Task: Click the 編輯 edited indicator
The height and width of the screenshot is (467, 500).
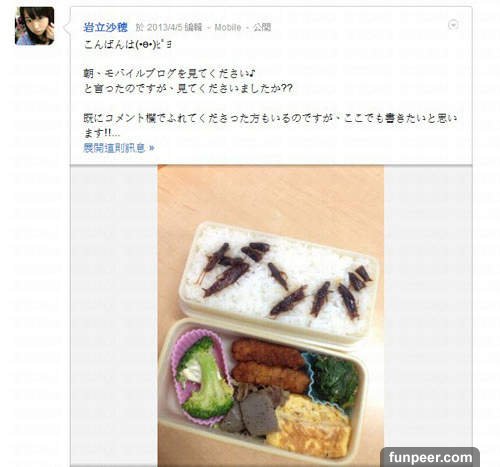Action: click(193, 27)
